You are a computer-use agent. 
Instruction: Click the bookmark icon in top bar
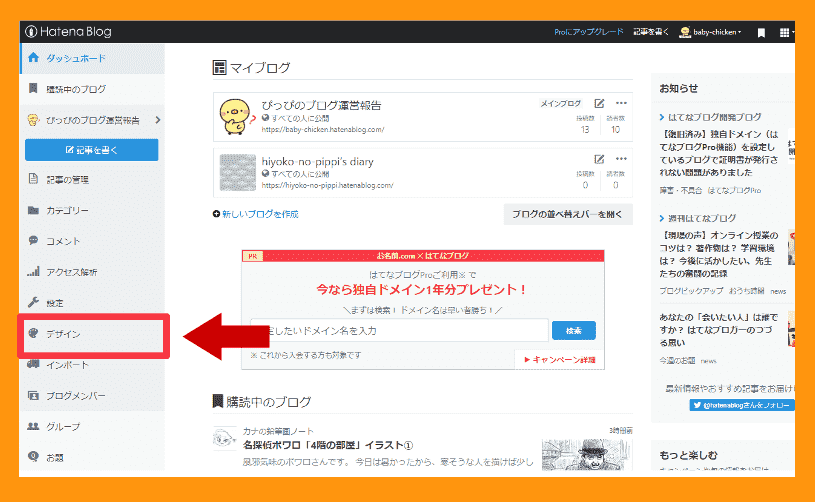point(761,33)
